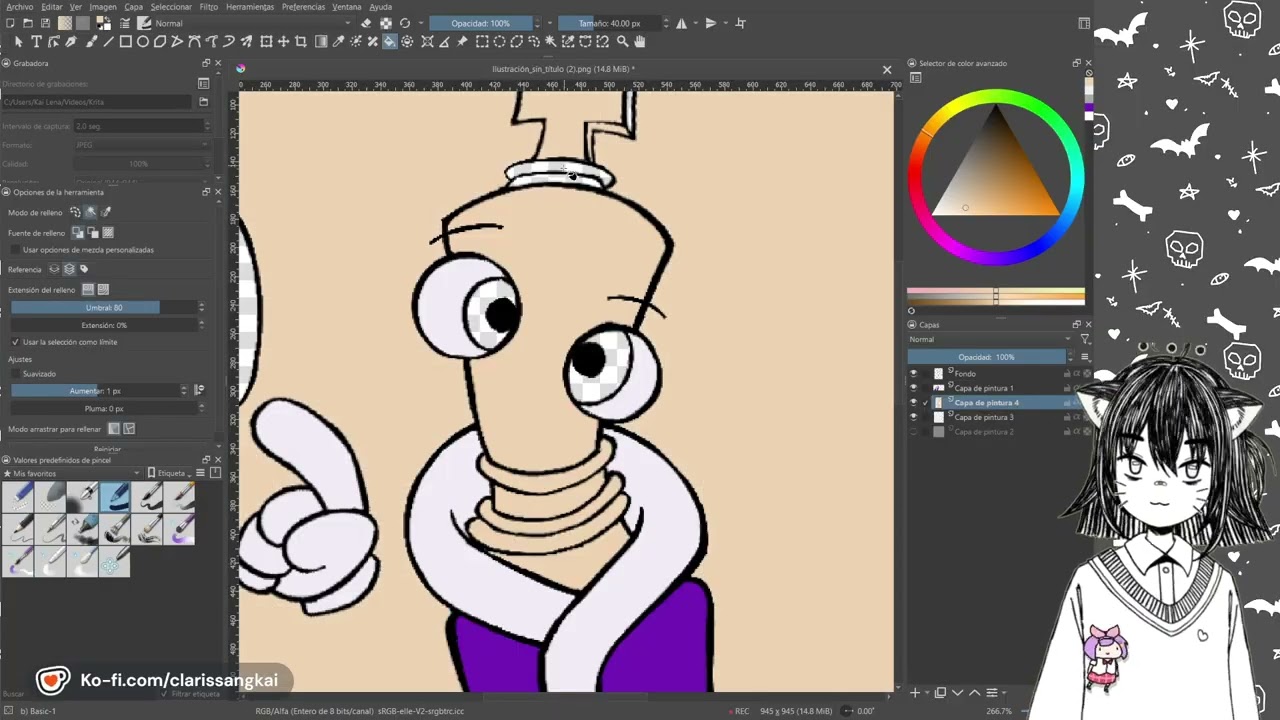
Task: Select labeled layers reference tag icon
Action: [84, 269]
